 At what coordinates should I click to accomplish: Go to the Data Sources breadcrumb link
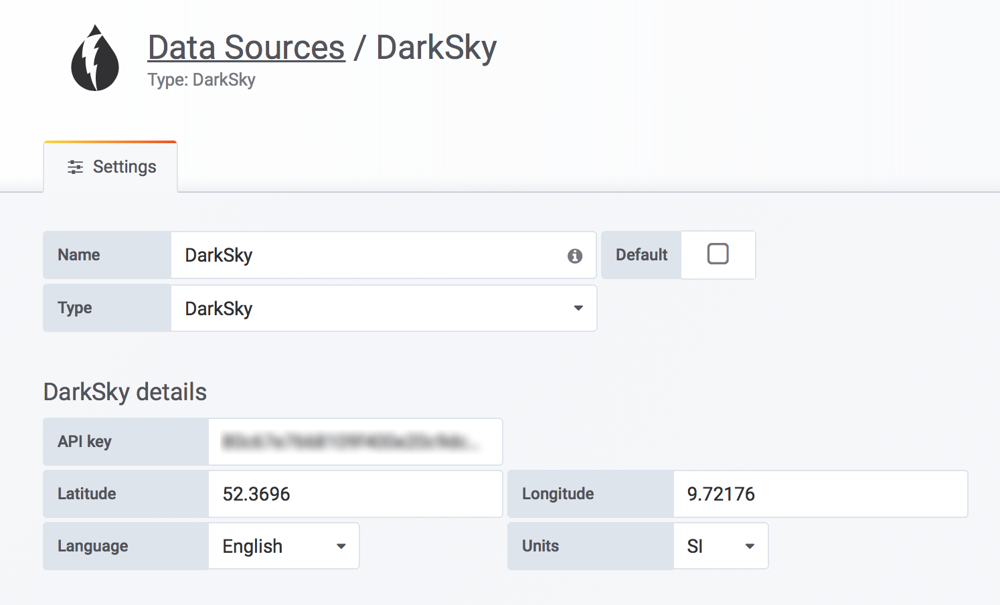pos(246,48)
